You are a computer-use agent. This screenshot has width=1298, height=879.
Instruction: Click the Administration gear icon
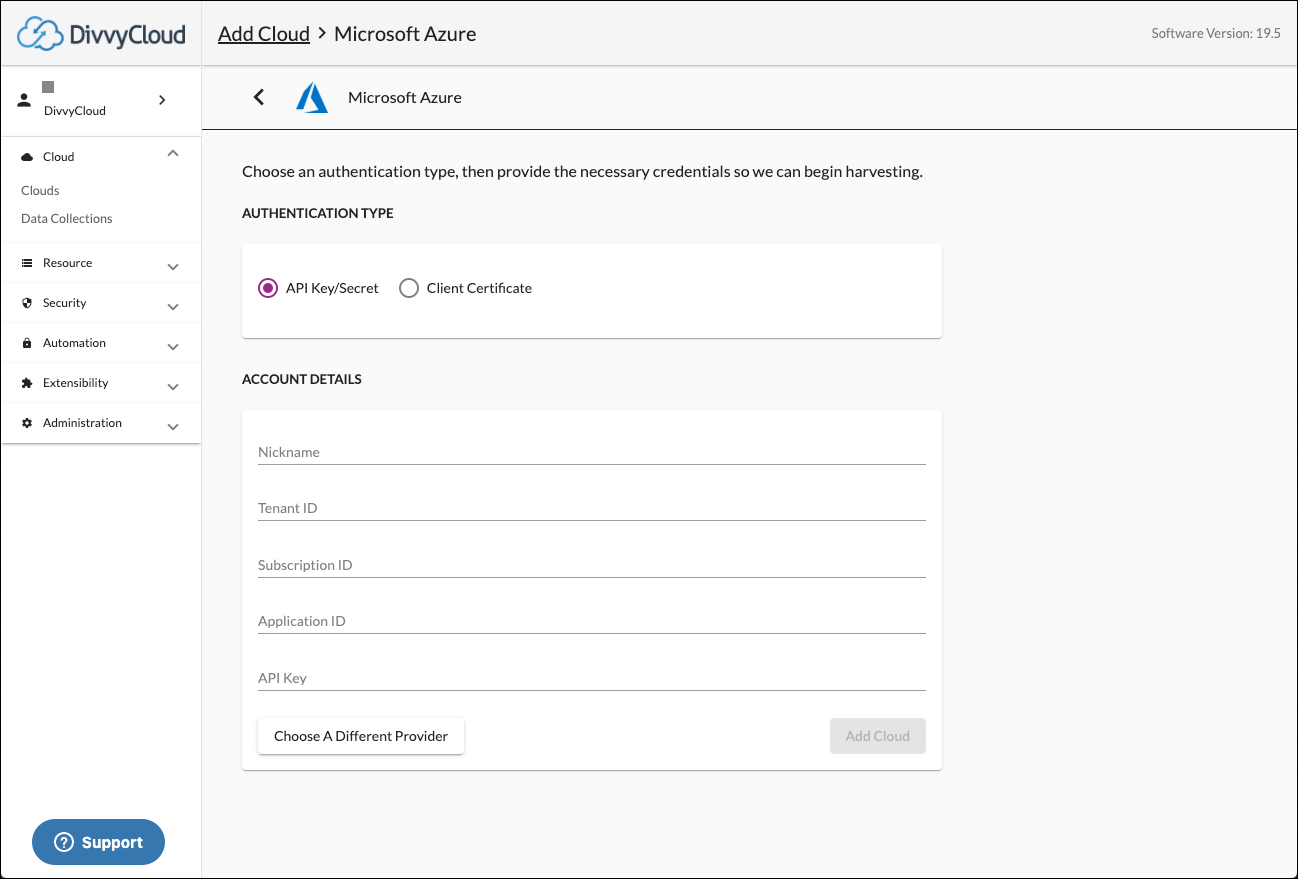[27, 423]
